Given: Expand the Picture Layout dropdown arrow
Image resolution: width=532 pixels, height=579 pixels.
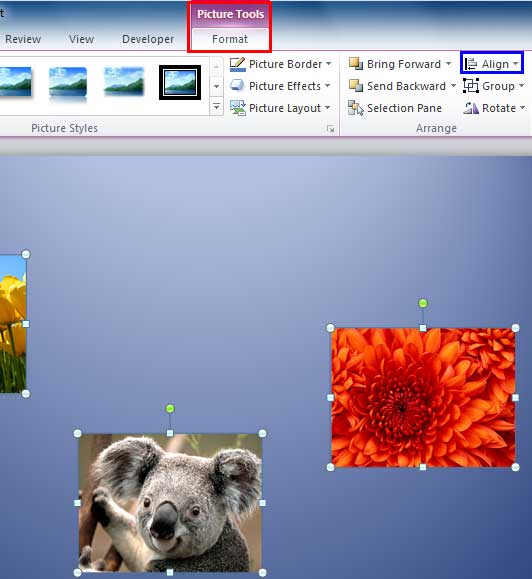Looking at the screenshot, I should (327, 108).
